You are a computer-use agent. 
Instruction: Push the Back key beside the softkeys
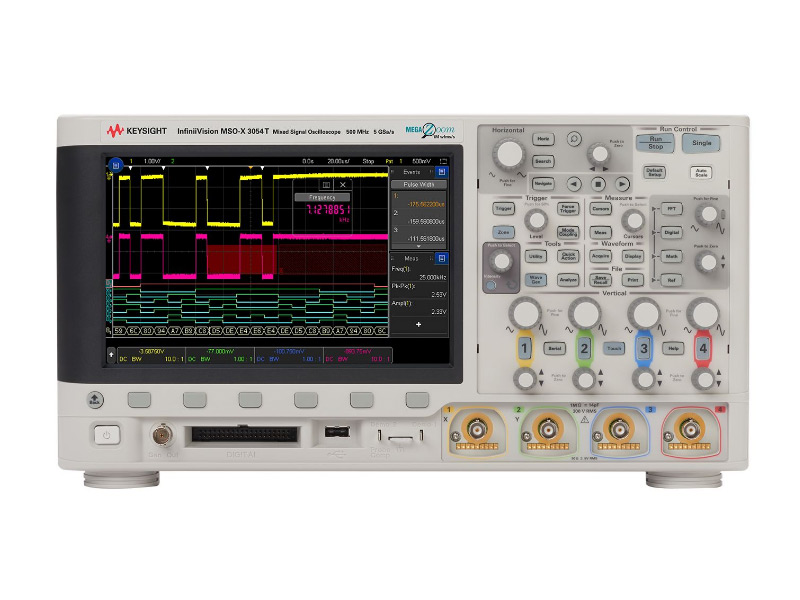coord(95,400)
